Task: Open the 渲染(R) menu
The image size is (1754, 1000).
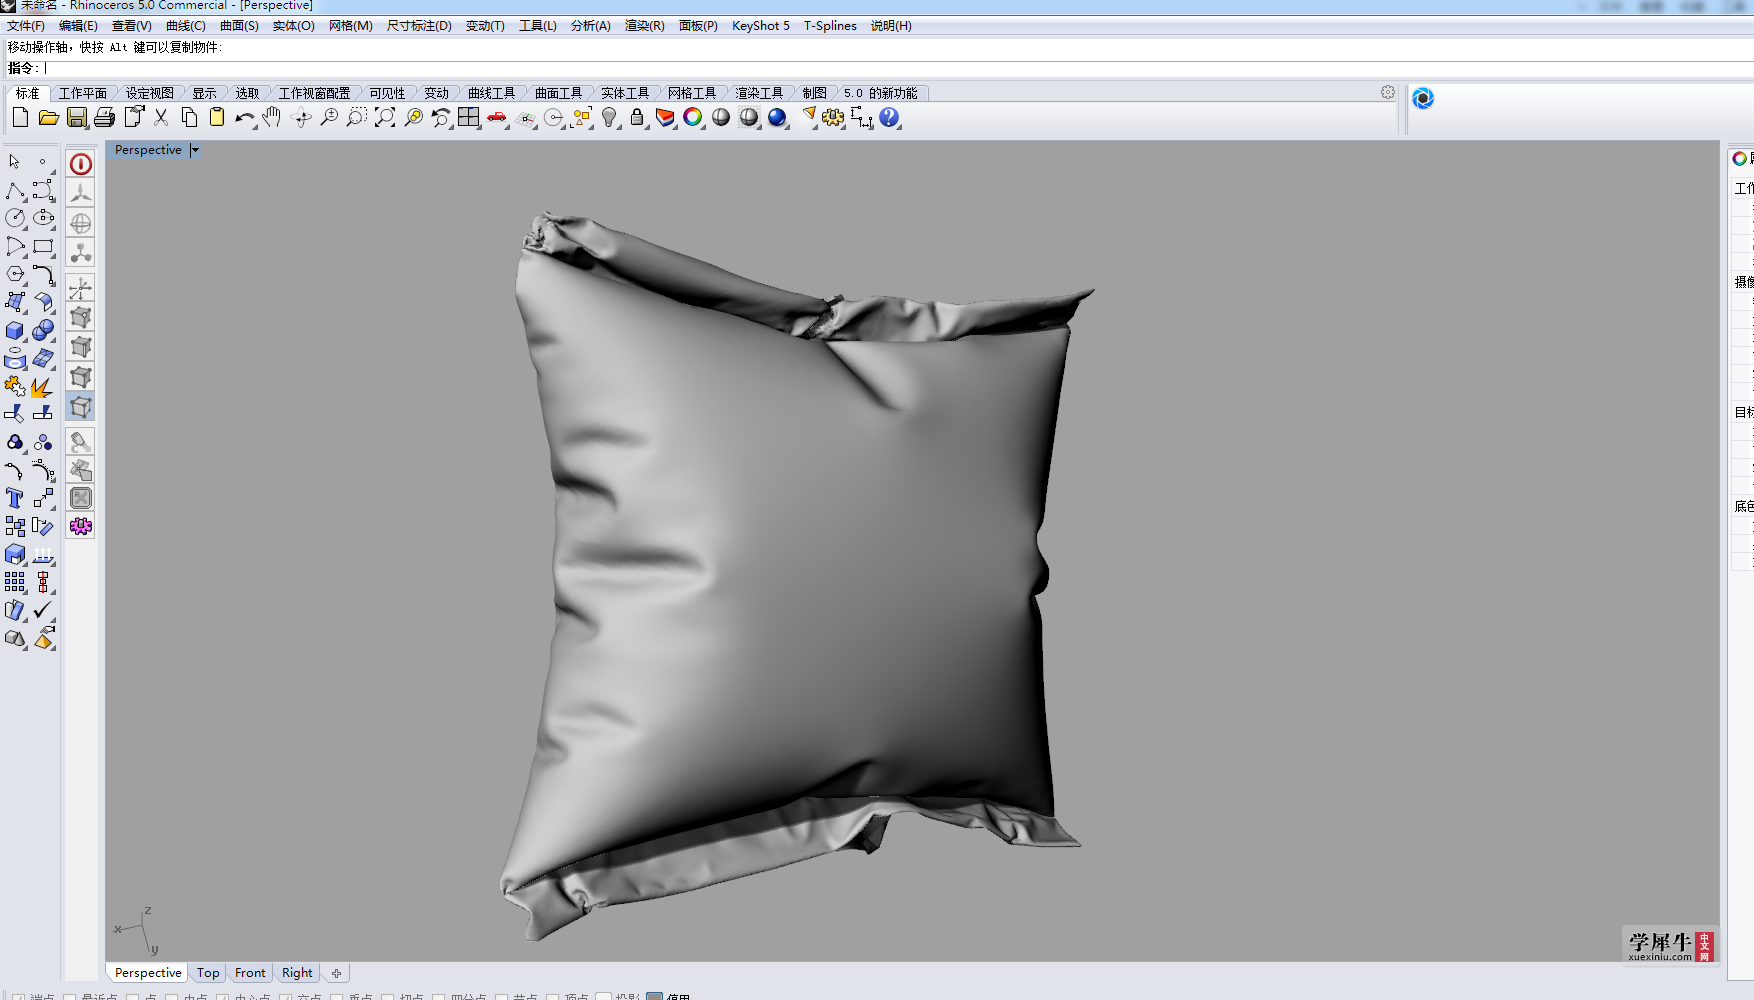Action: 645,26
